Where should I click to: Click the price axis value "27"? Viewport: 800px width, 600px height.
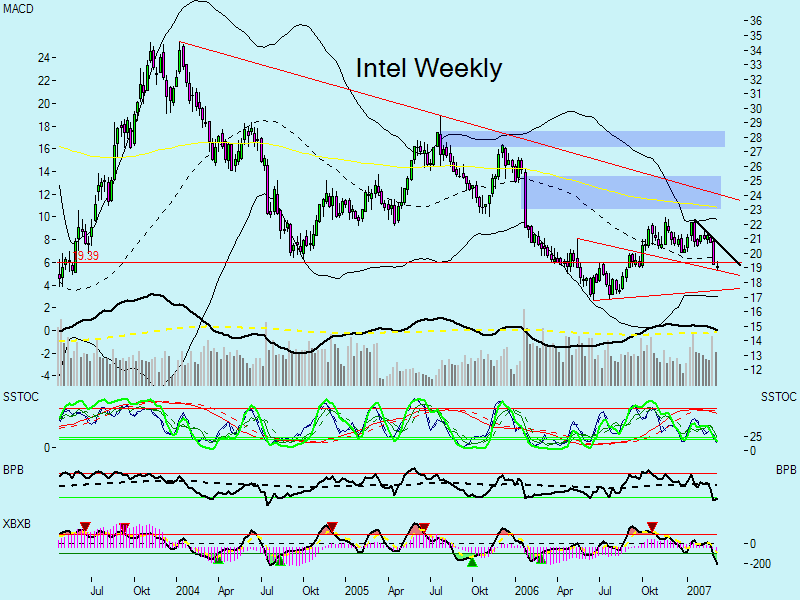coord(756,152)
